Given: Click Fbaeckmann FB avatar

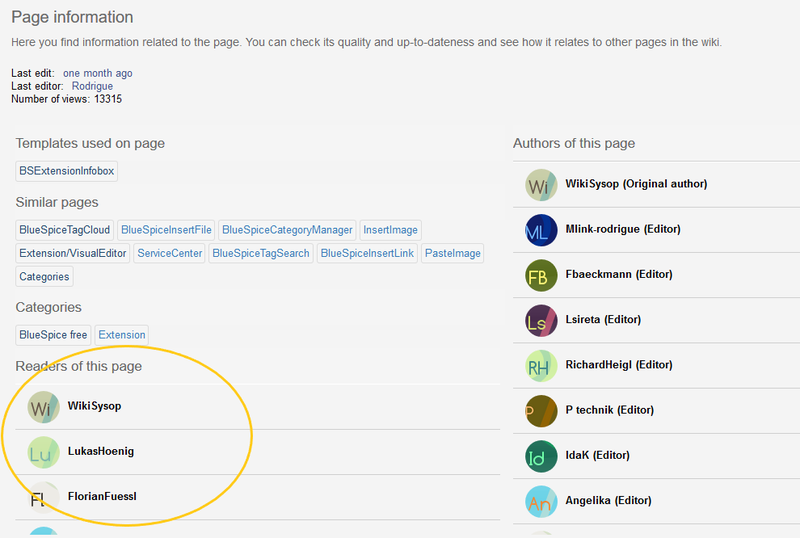Looking at the screenshot, I should point(541,276).
